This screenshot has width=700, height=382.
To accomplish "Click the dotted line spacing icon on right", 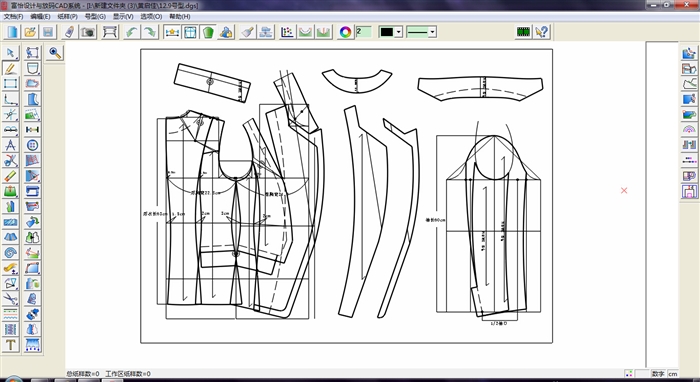I will (689, 160).
